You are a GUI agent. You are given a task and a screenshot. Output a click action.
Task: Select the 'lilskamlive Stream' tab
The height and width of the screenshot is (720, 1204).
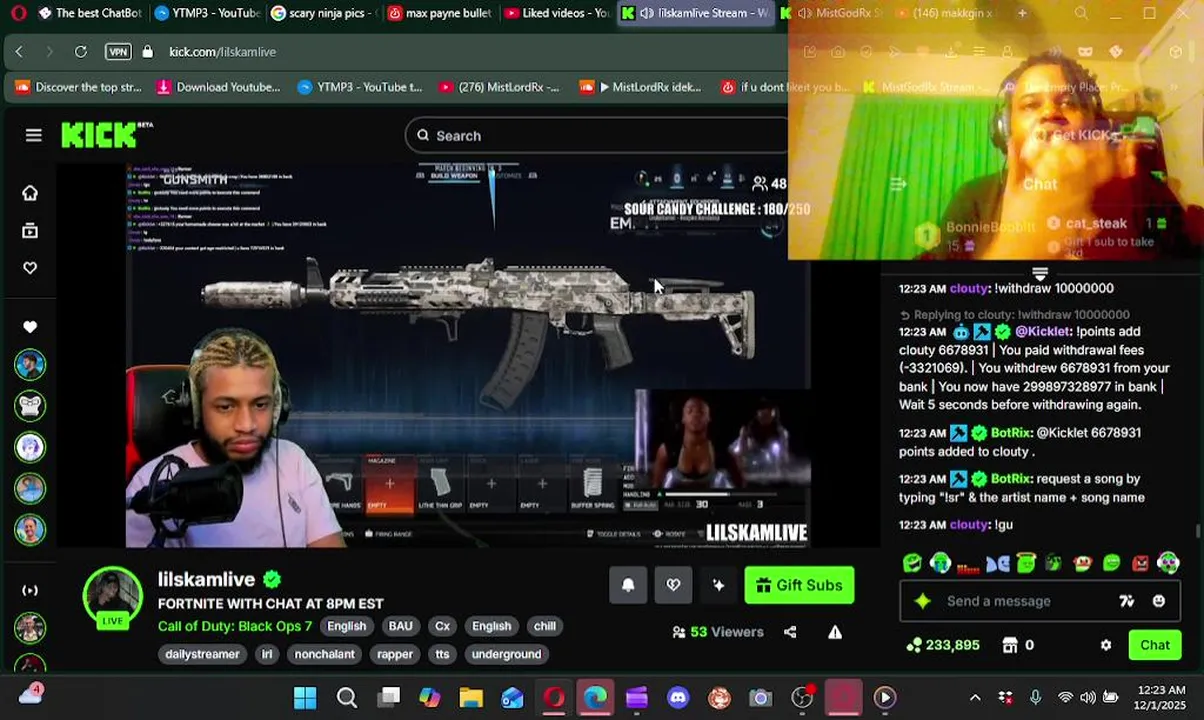point(695,13)
